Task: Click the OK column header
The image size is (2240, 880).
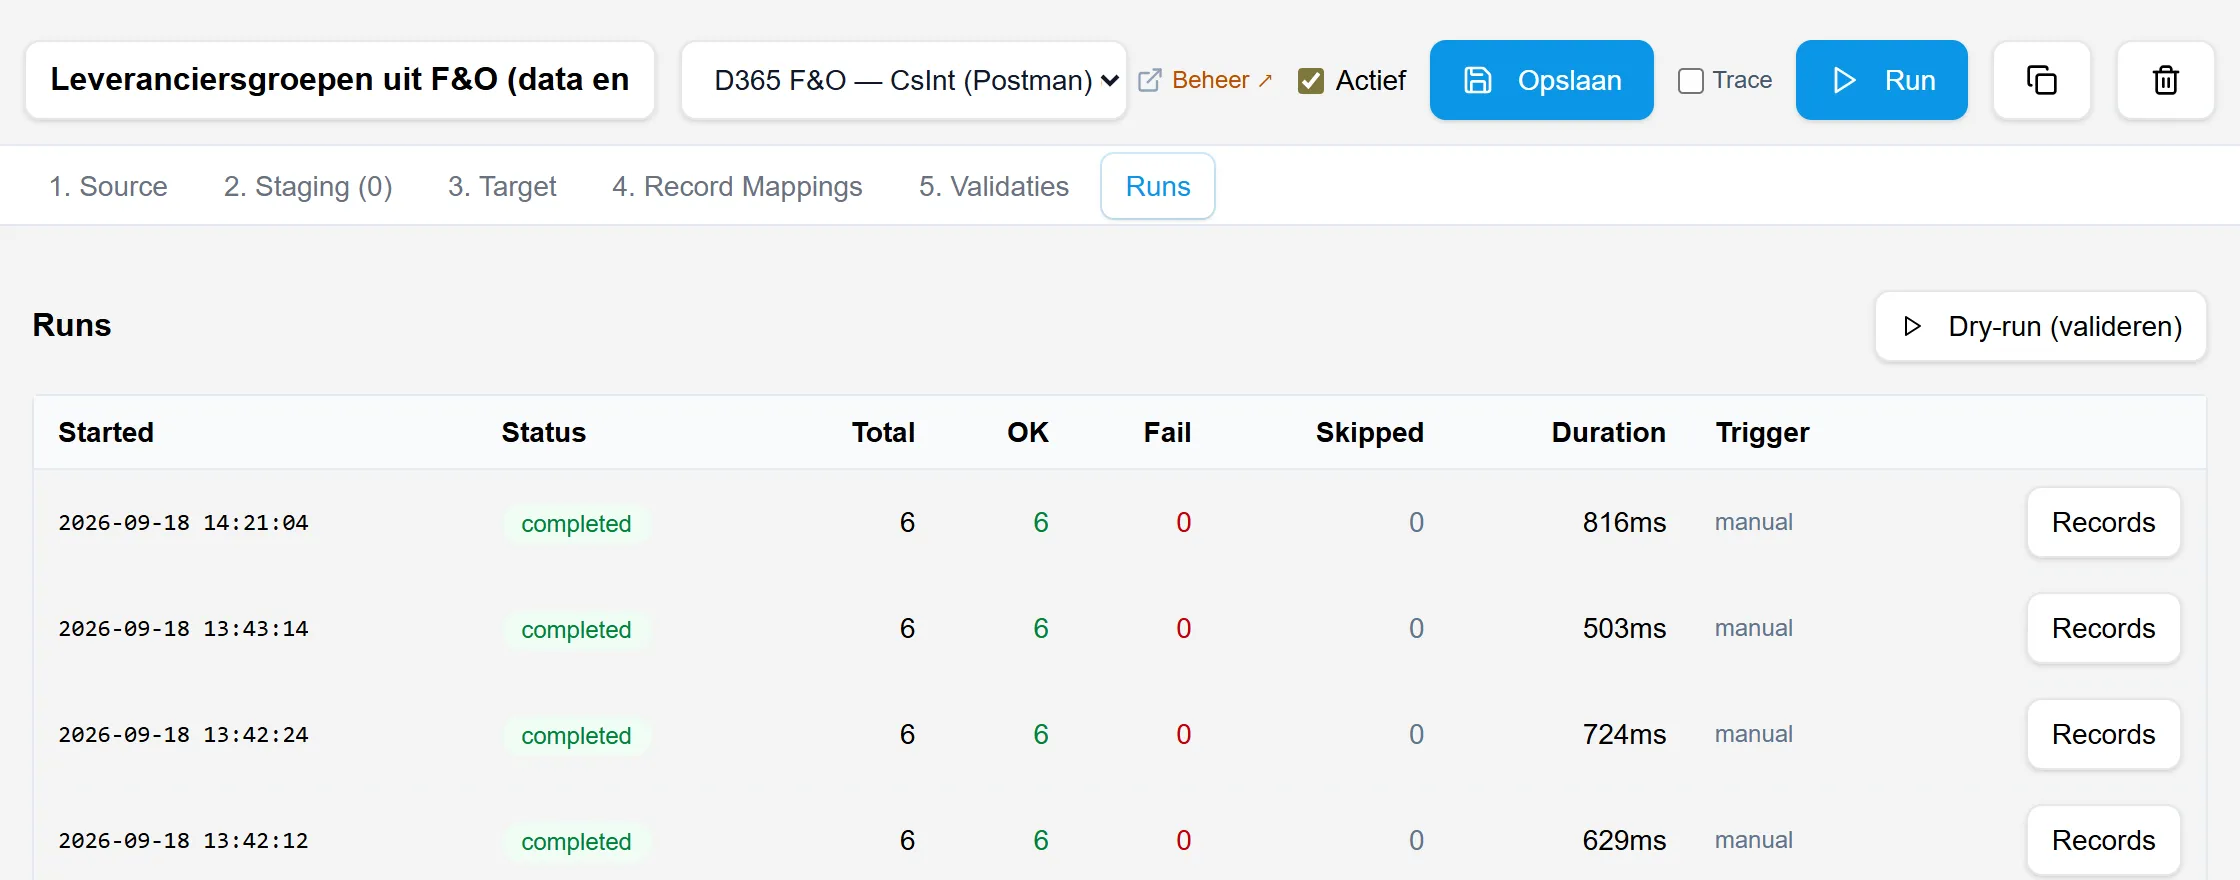Action: pyautogui.click(x=1027, y=432)
